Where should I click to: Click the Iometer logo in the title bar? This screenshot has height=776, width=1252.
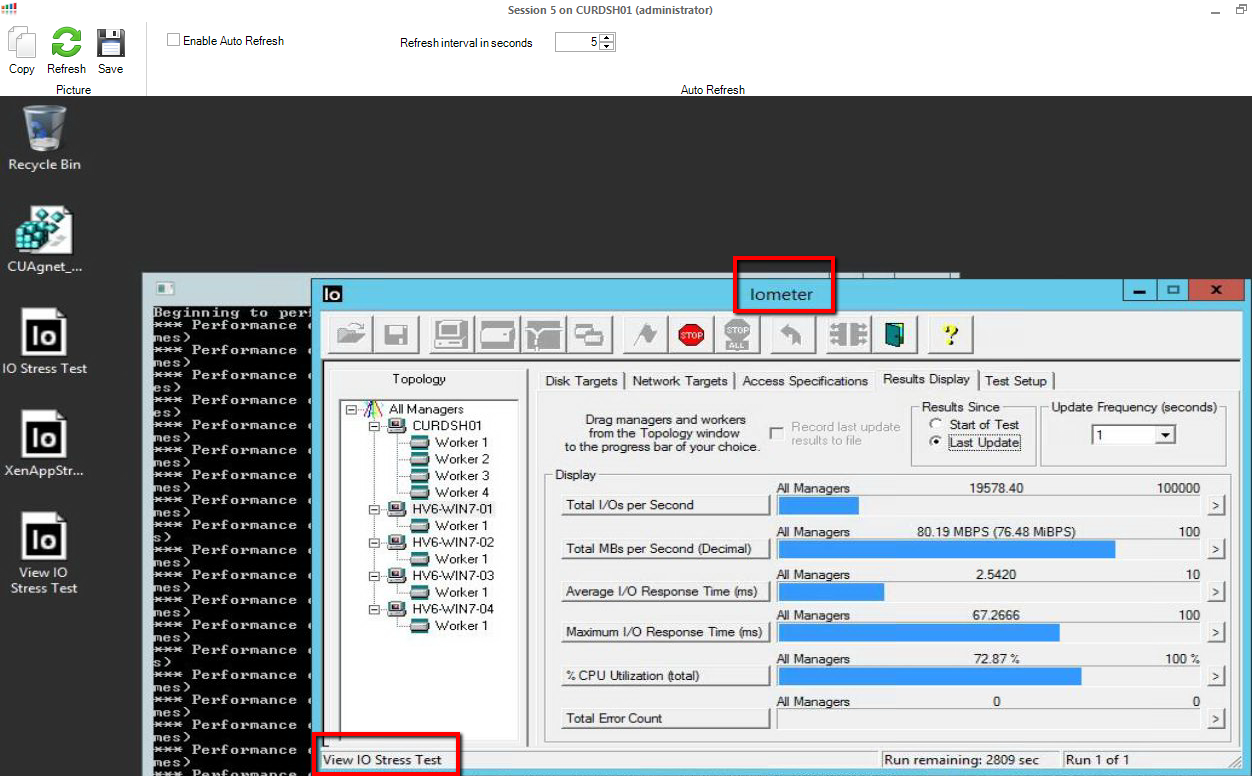(333, 294)
